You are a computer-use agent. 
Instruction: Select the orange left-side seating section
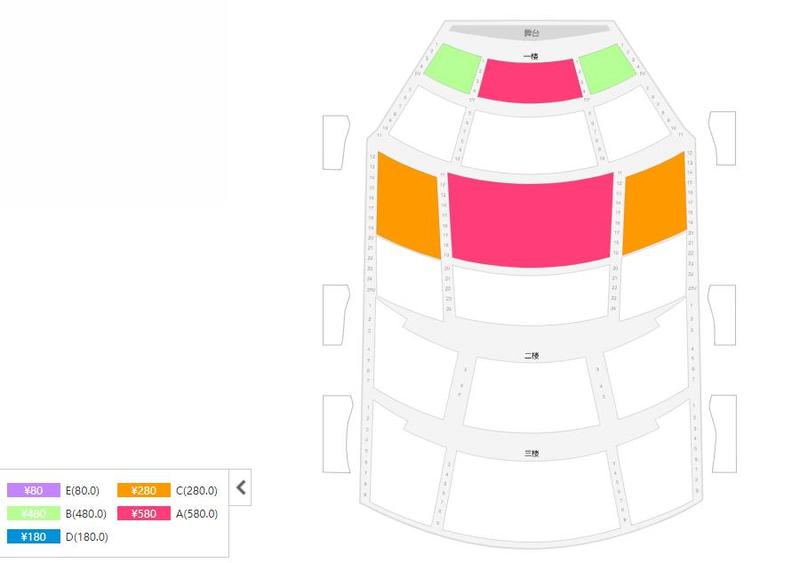tap(407, 207)
